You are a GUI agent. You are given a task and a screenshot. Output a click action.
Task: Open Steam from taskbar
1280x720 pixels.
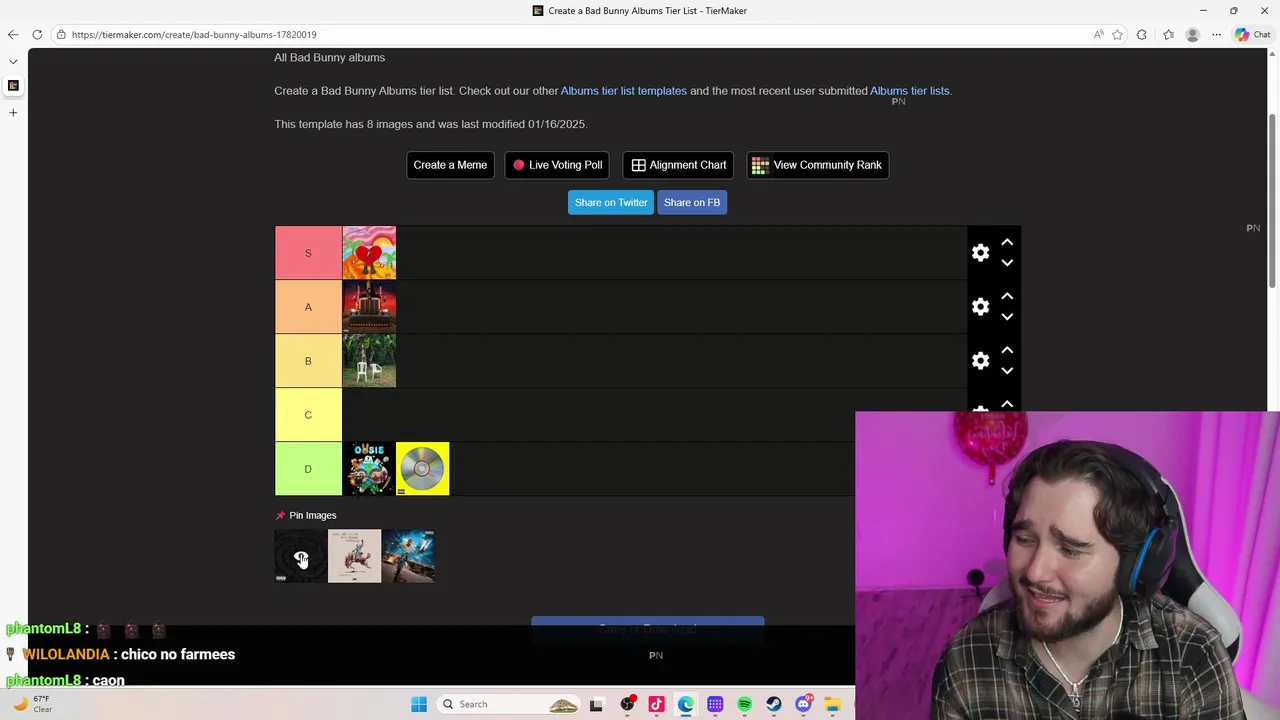click(774, 704)
